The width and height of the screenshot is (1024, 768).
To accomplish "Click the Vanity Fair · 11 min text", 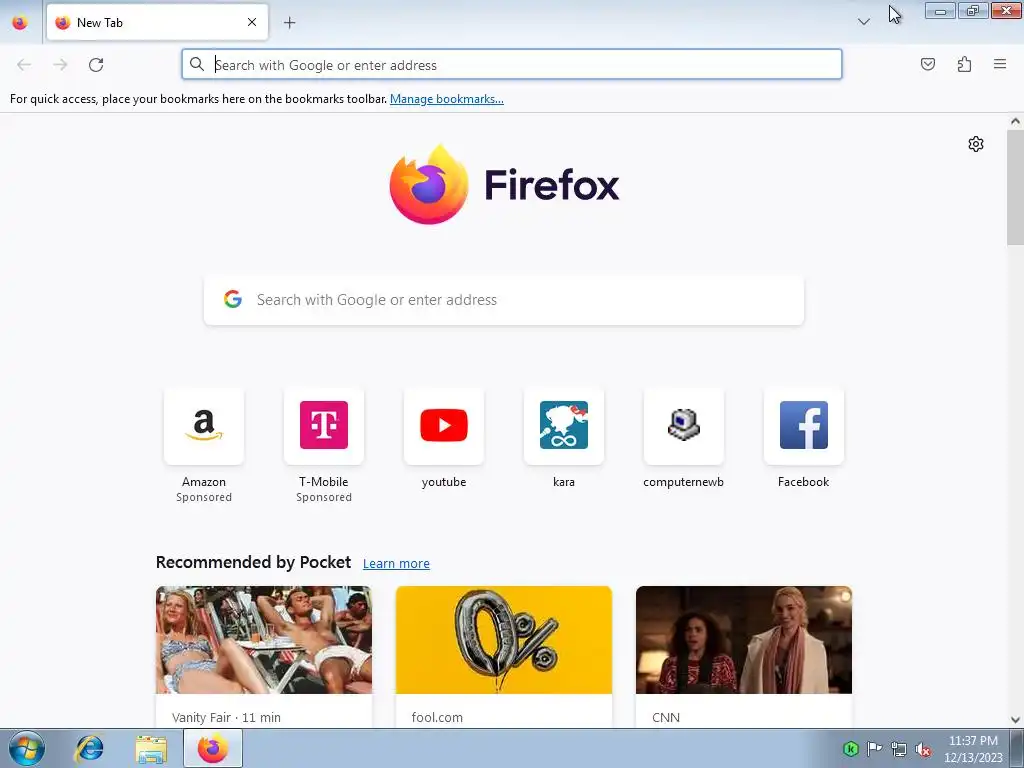I will pyautogui.click(x=226, y=717).
